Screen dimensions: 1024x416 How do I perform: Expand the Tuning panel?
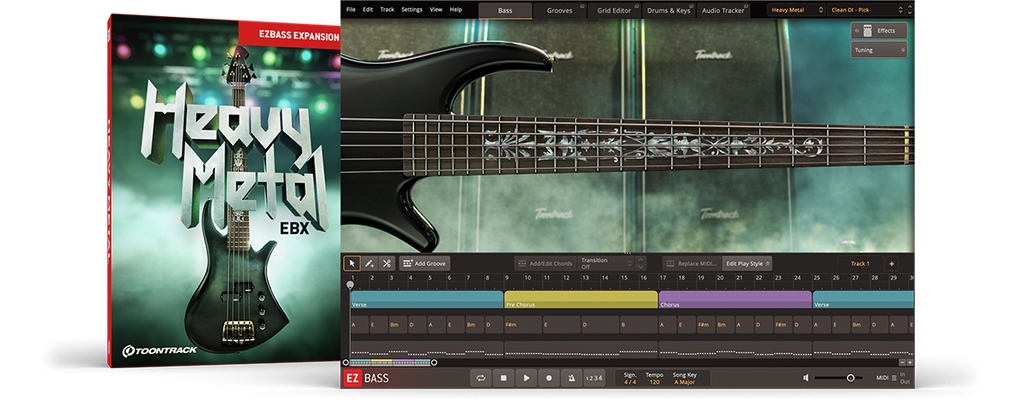click(x=878, y=50)
